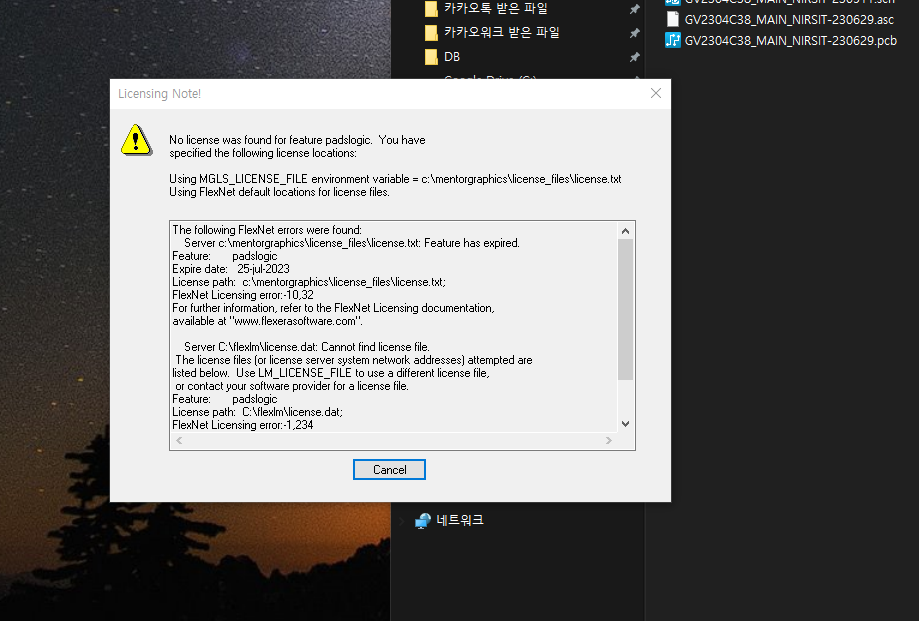This screenshot has width=919, height=621.
Task: Click the vertical scrollbar thumb in error log
Action: [x=626, y=310]
